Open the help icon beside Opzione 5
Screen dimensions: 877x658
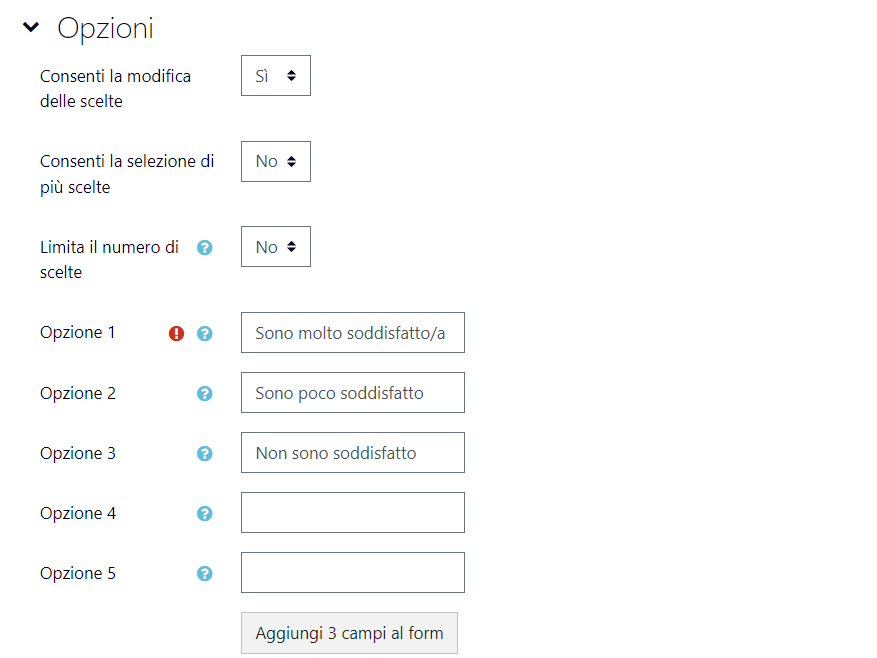point(205,574)
